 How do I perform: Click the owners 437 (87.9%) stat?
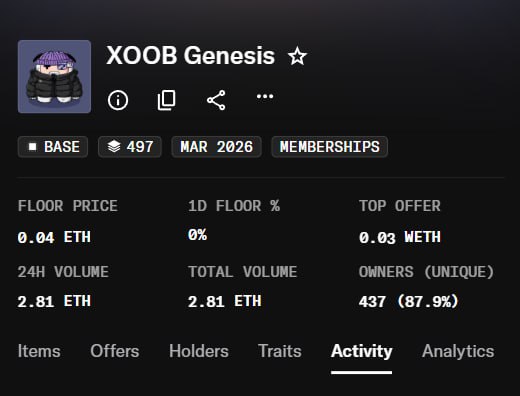409,302
